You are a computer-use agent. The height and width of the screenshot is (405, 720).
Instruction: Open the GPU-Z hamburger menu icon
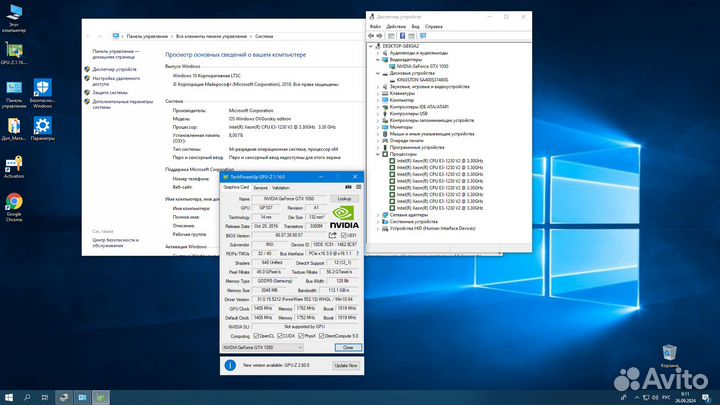tap(359, 187)
